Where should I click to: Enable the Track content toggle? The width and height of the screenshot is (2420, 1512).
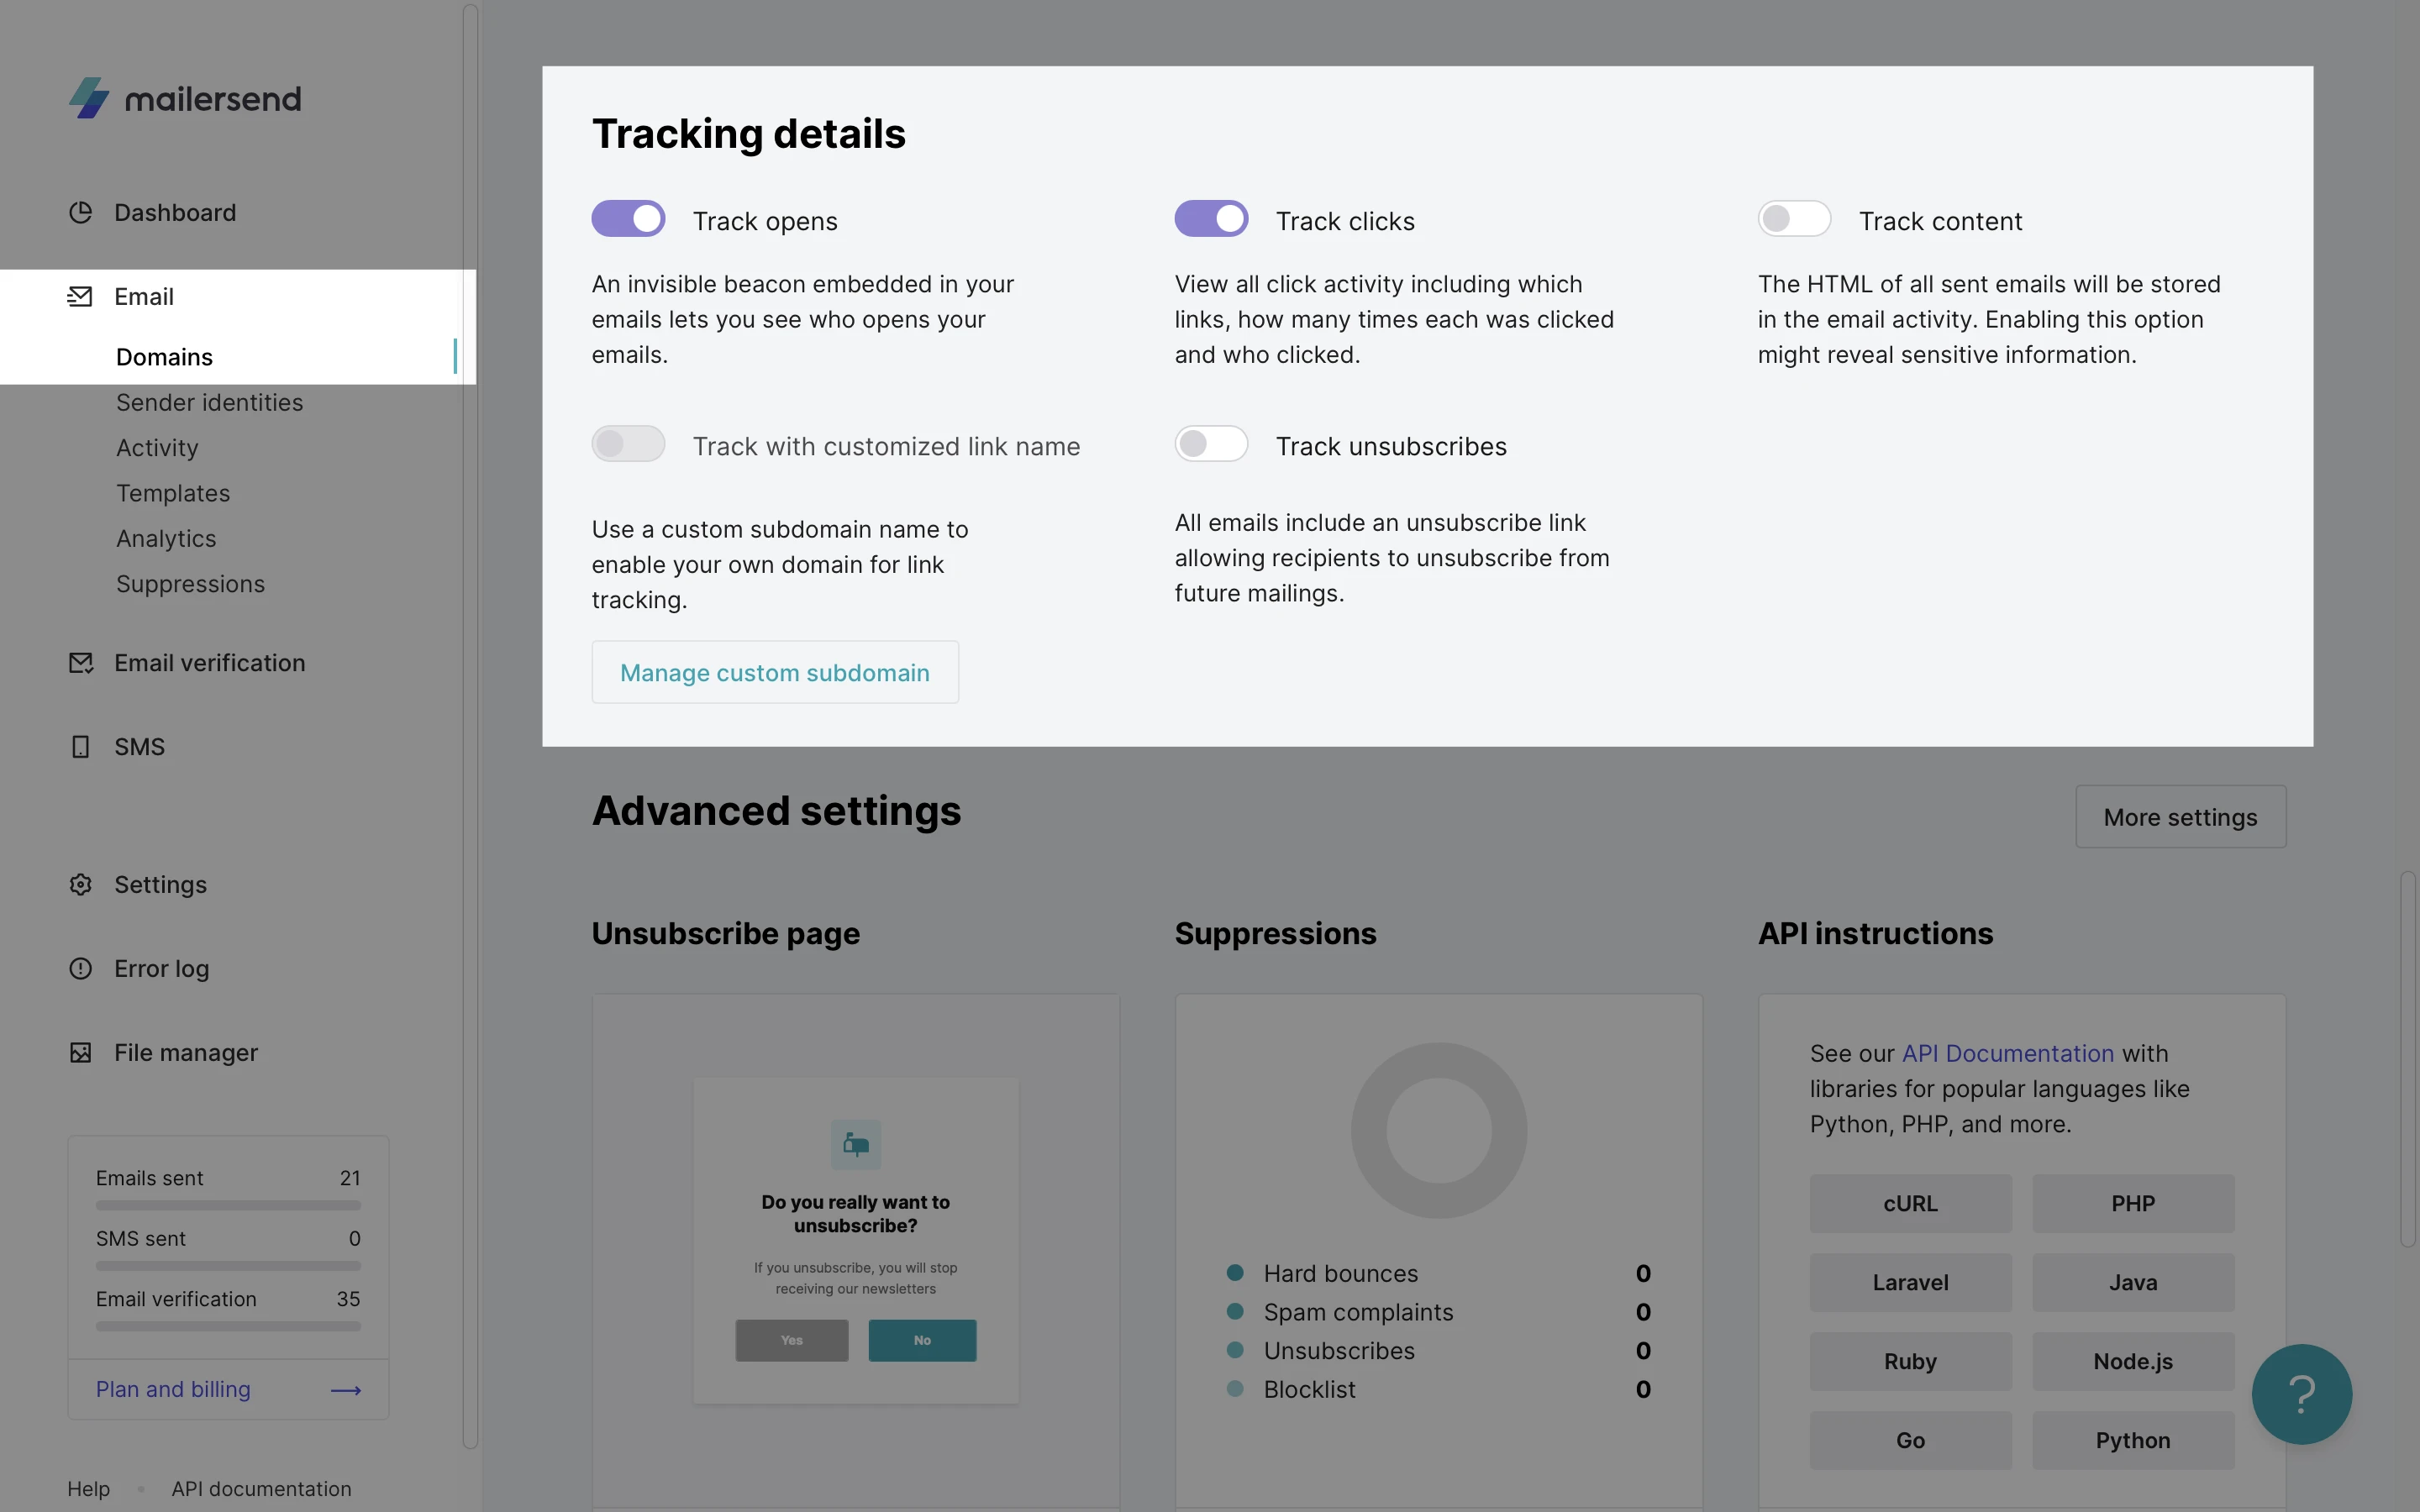click(x=1794, y=219)
